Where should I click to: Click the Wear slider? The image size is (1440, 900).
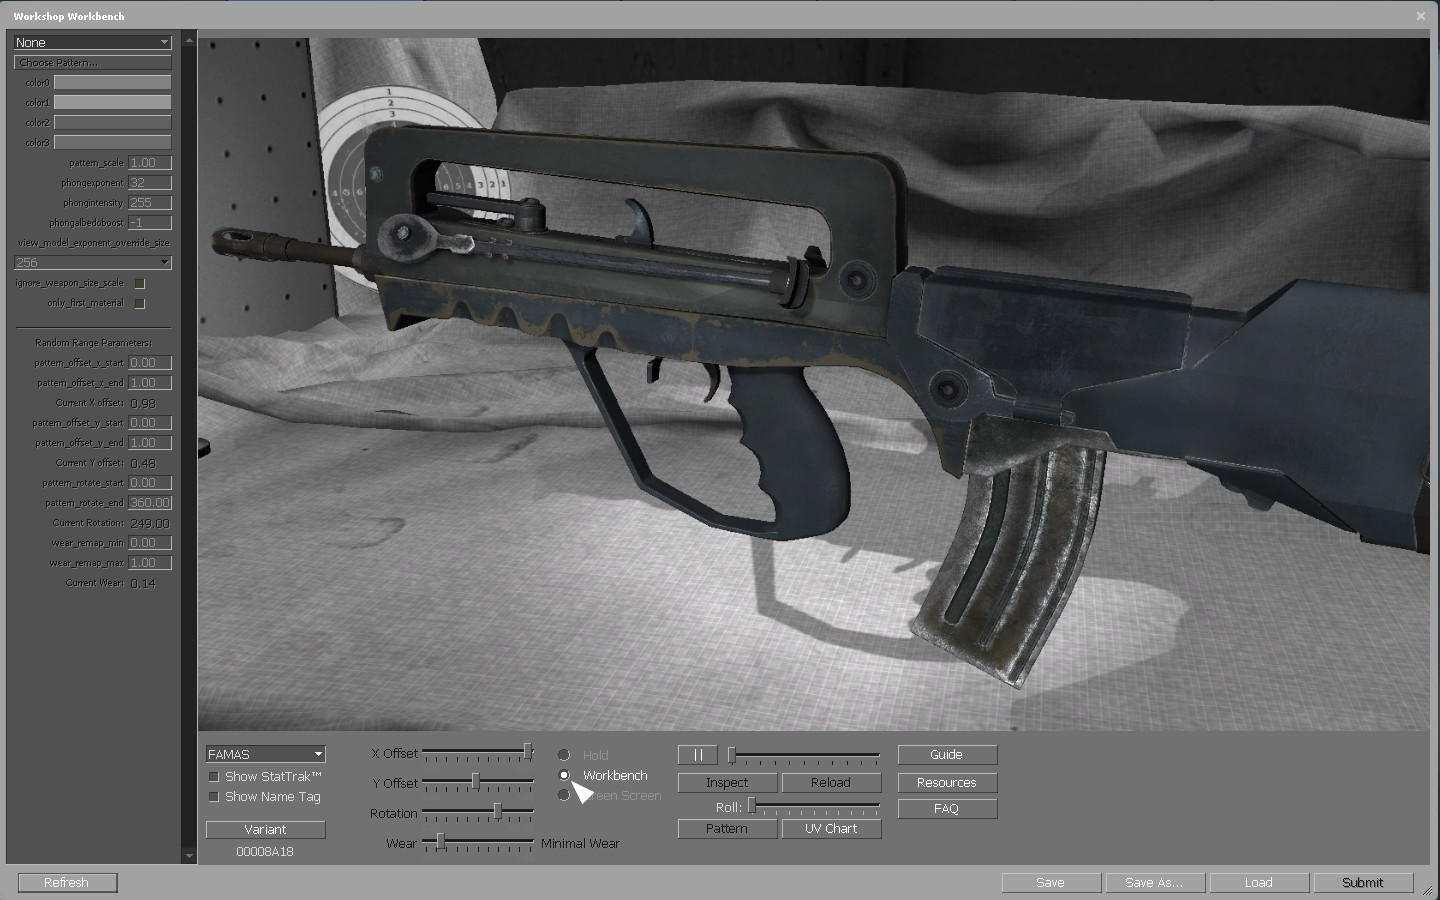tap(478, 844)
